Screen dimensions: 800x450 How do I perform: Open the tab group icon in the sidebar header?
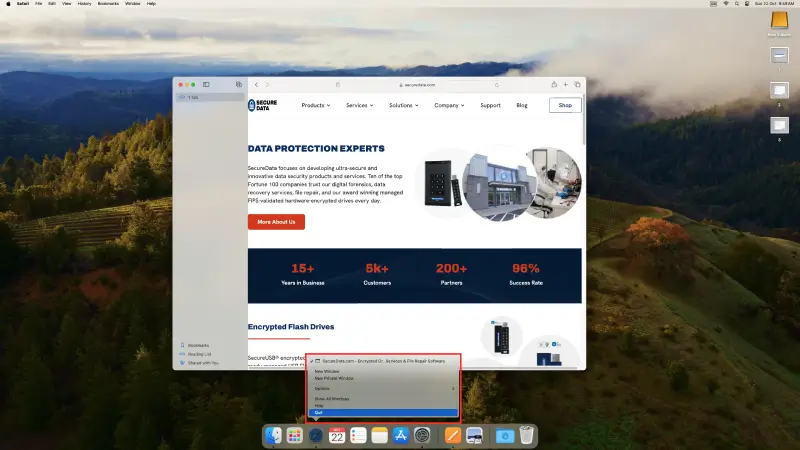[239, 85]
